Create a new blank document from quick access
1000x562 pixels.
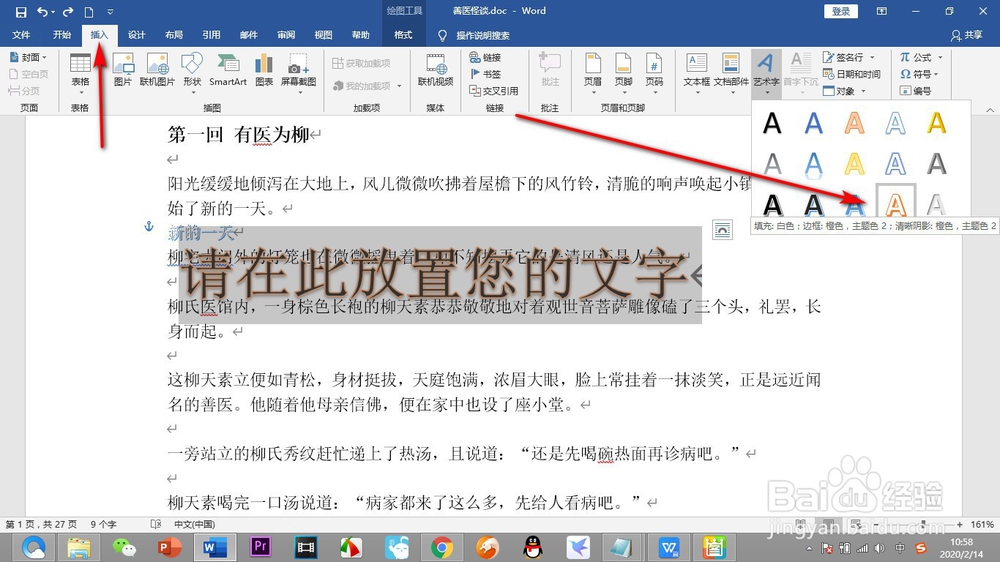coord(89,11)
